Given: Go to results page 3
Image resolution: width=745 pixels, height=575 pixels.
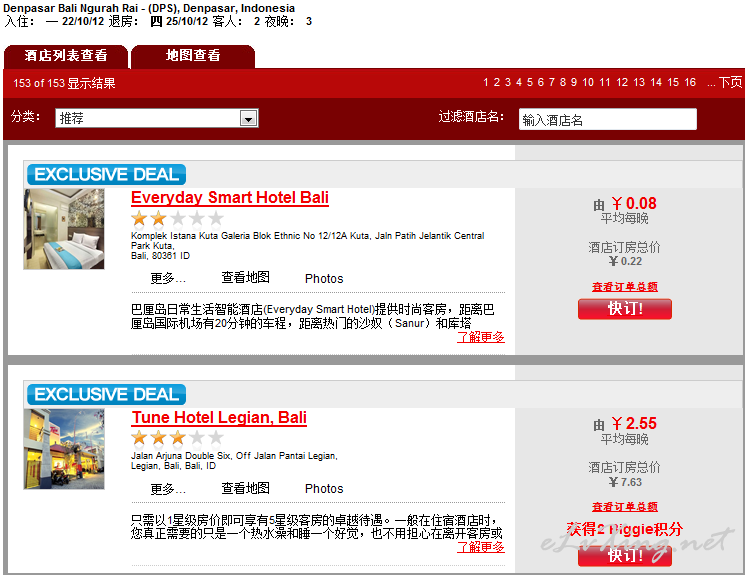Looking at the screenshot, I should [x=507, y=83].
